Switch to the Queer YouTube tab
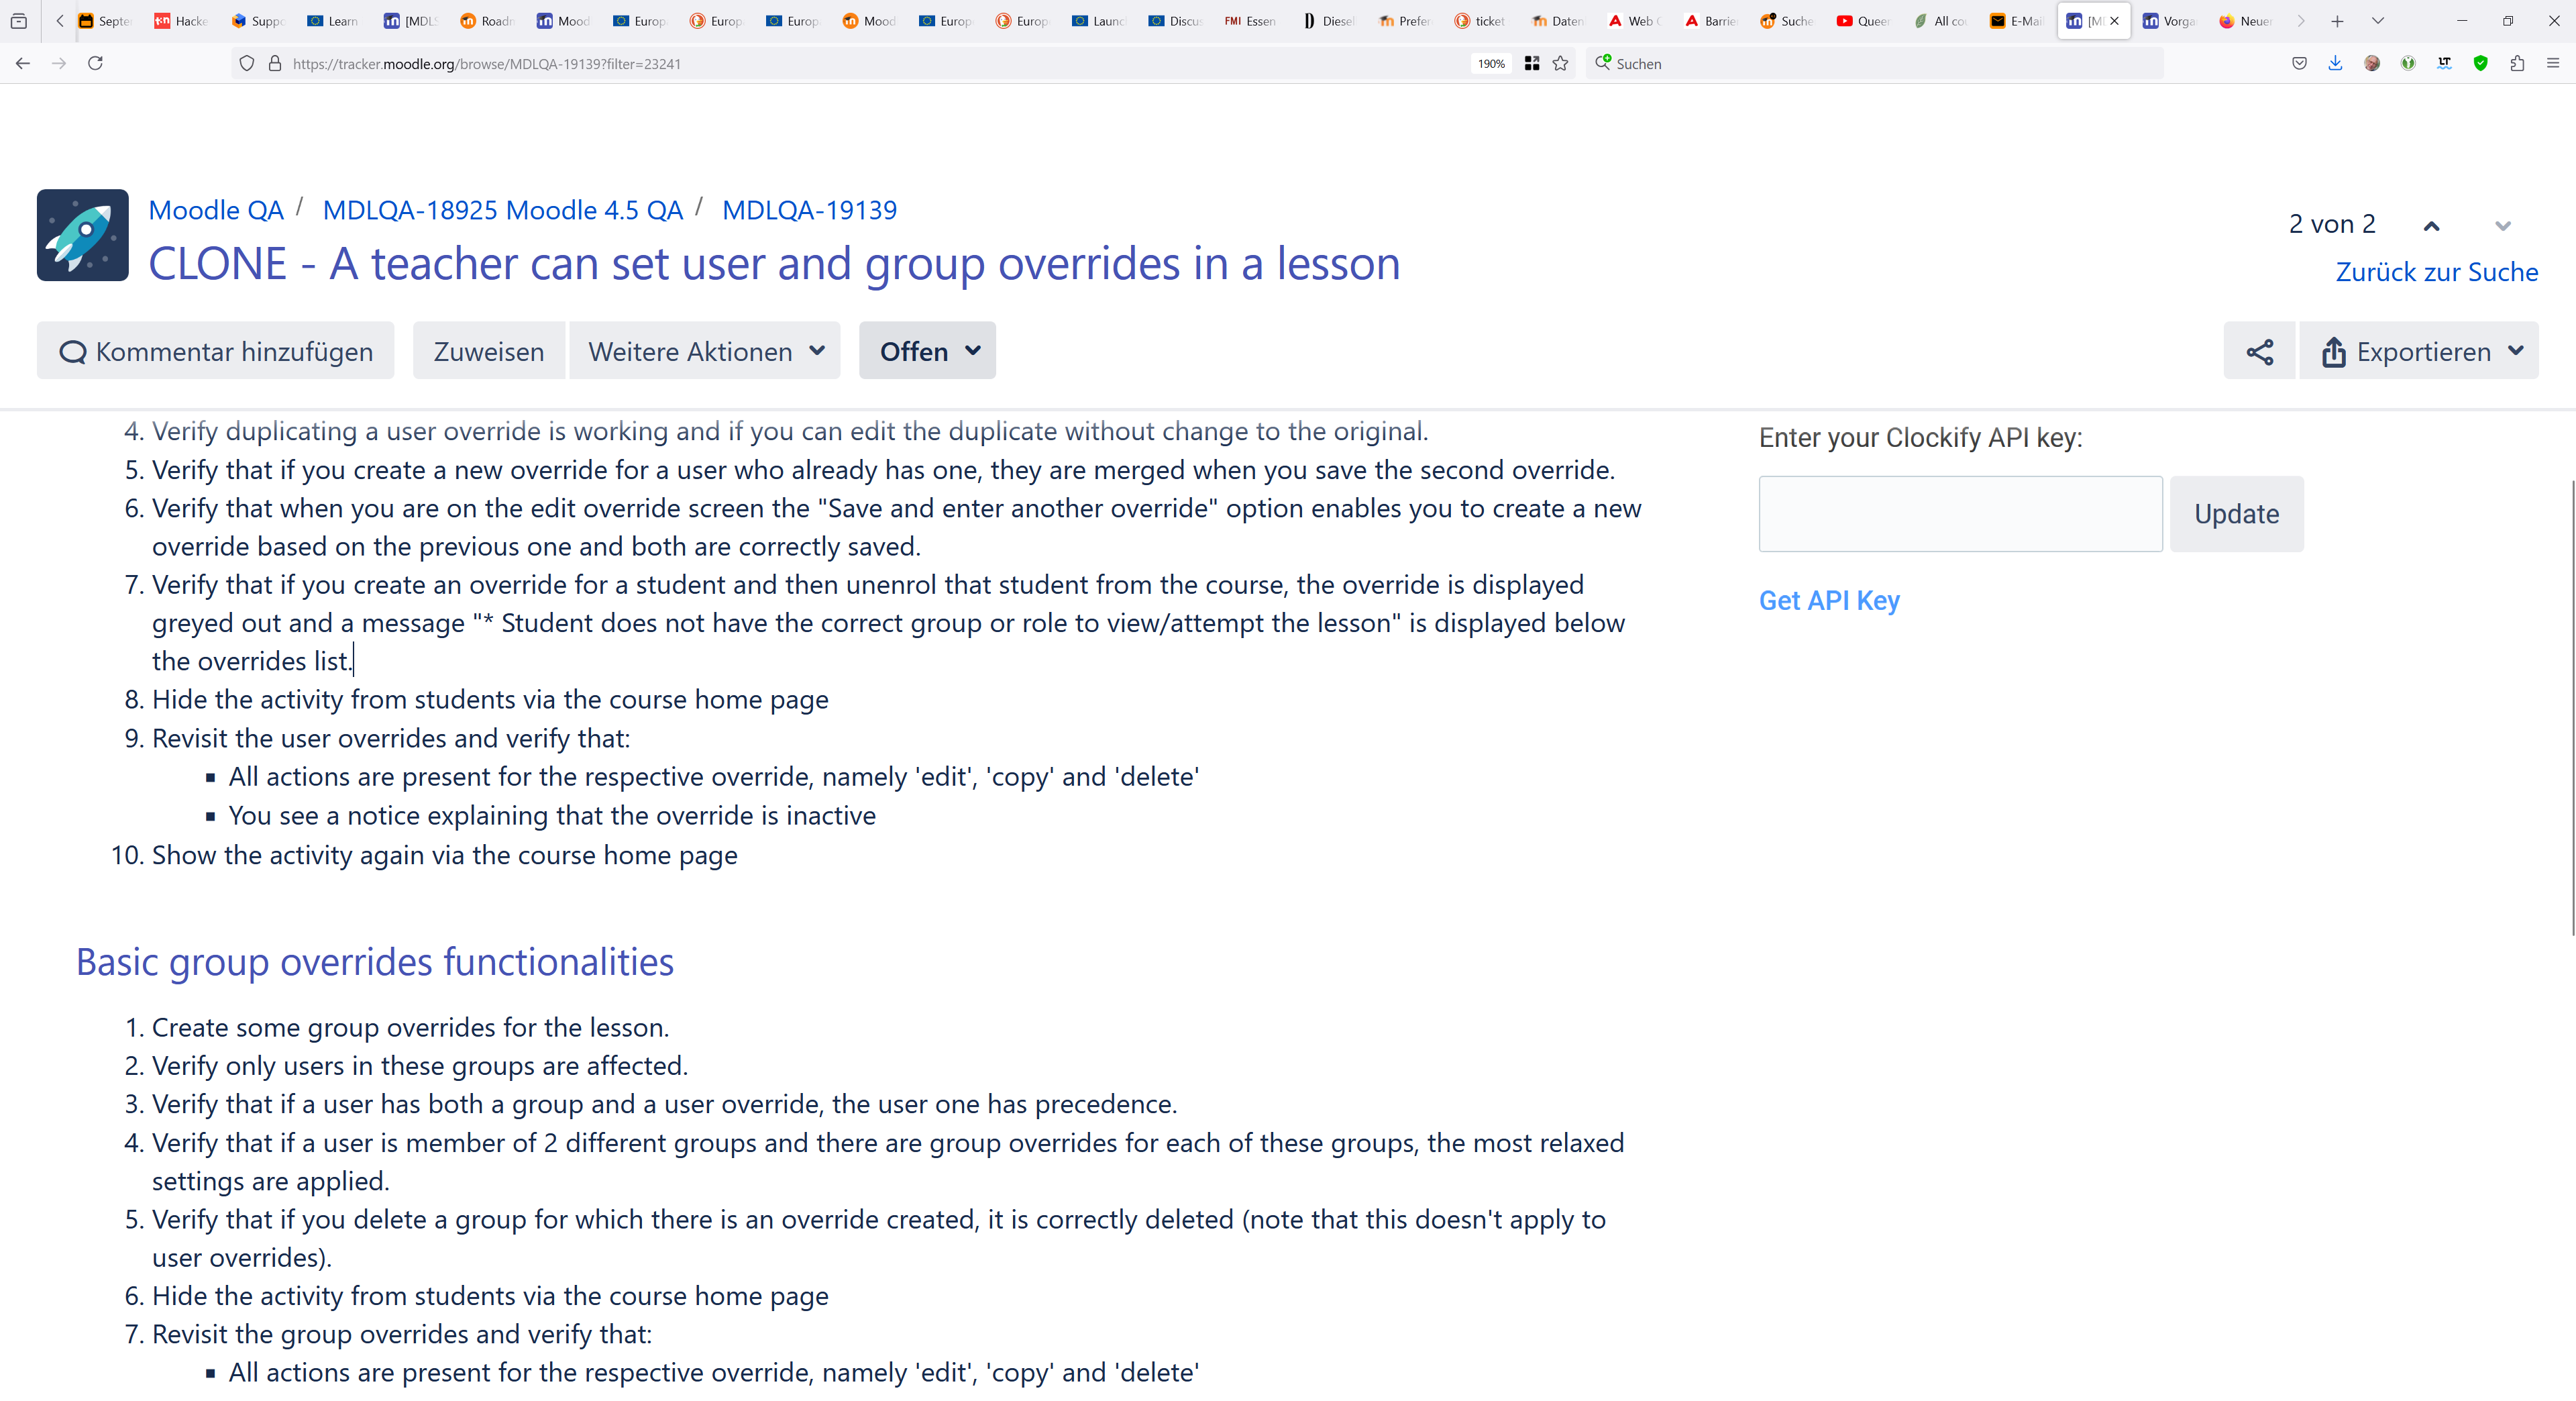Screen dimensions: 2576x1401 [1863, 21]
